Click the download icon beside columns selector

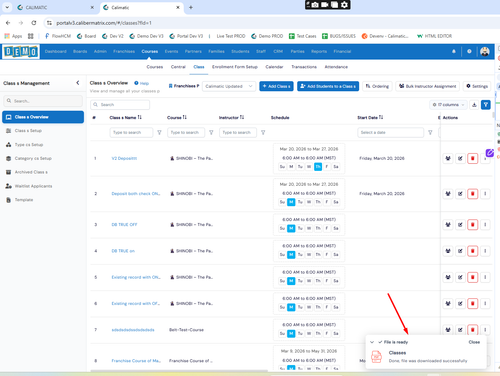474,105
